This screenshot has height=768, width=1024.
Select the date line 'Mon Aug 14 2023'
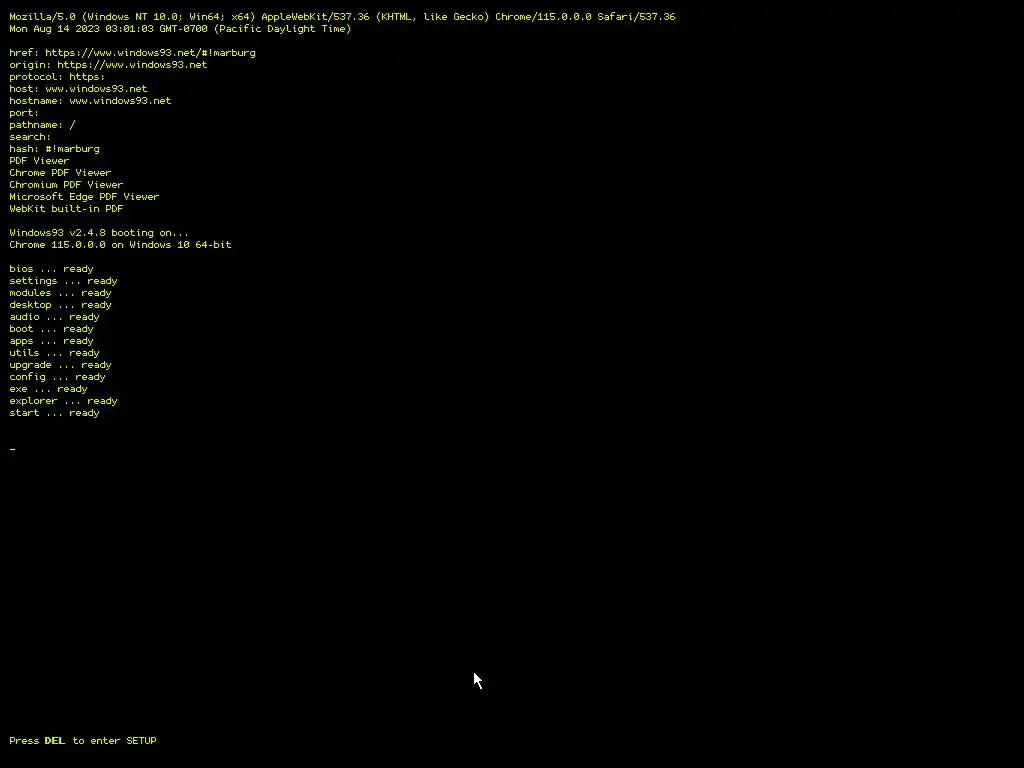180,29
